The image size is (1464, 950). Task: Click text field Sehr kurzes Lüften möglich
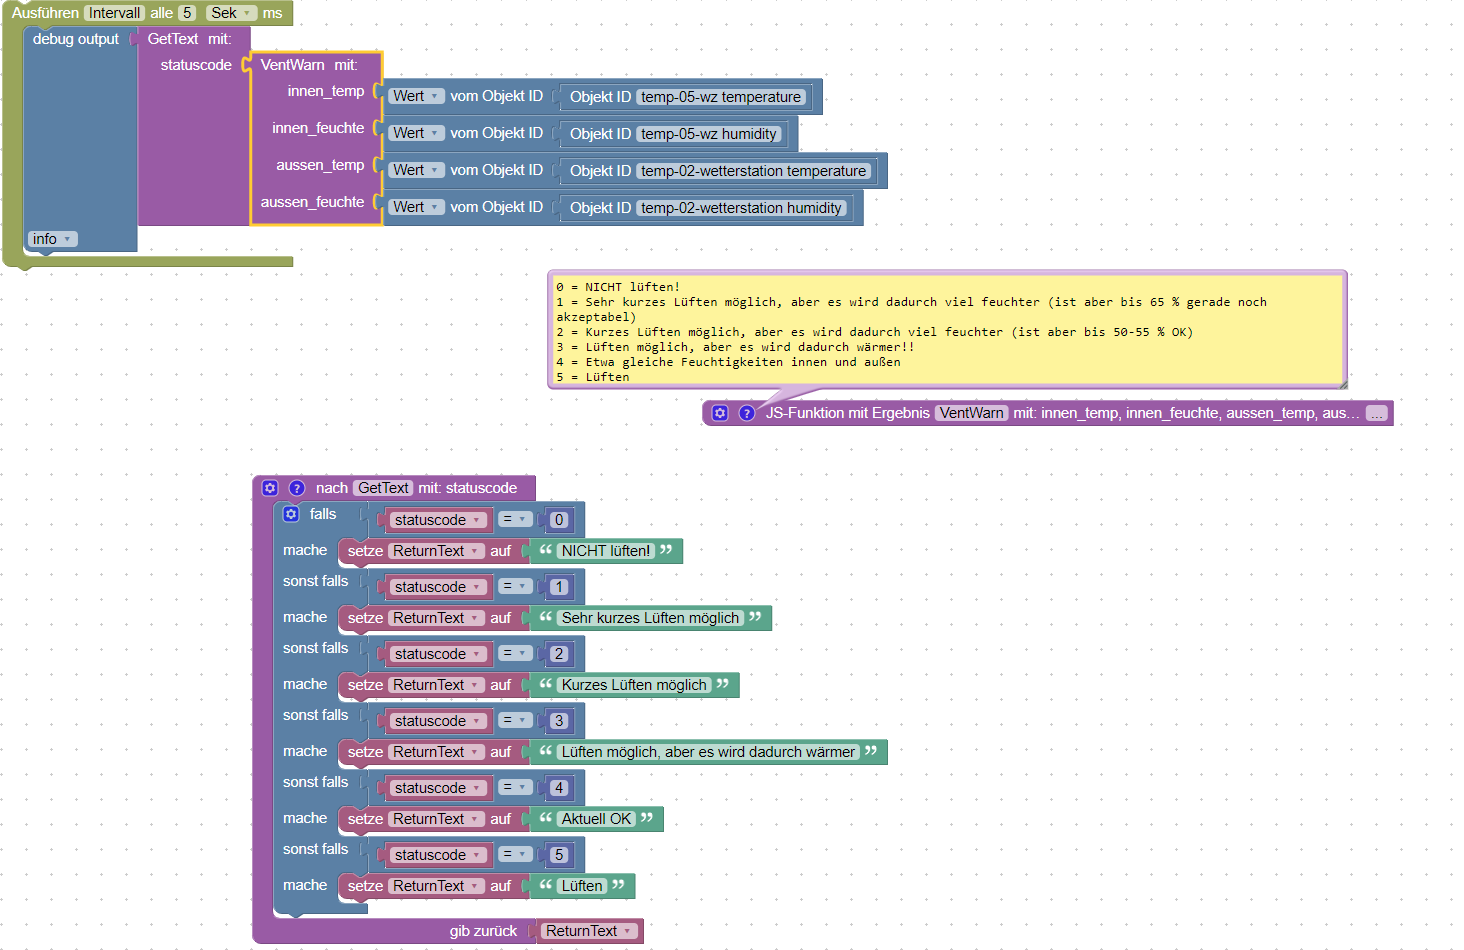click(x=650, y=618)
